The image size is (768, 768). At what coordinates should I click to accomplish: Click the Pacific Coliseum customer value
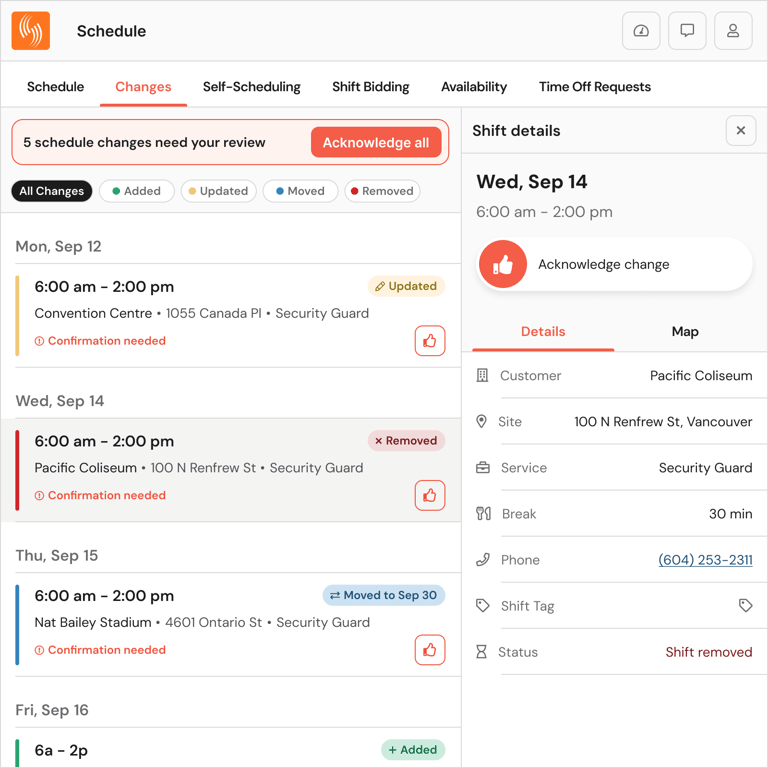click(701, 375)
